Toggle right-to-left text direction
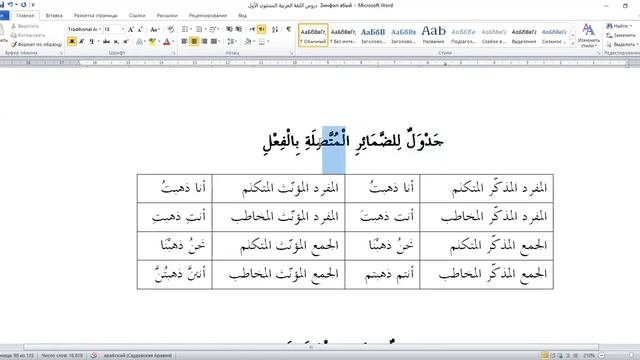 [262, 29]
